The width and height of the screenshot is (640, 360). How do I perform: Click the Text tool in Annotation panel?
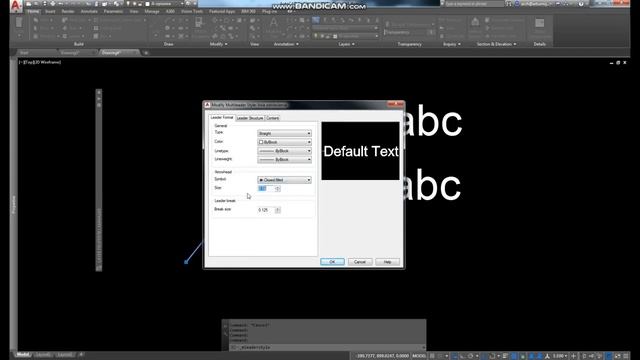273,24
